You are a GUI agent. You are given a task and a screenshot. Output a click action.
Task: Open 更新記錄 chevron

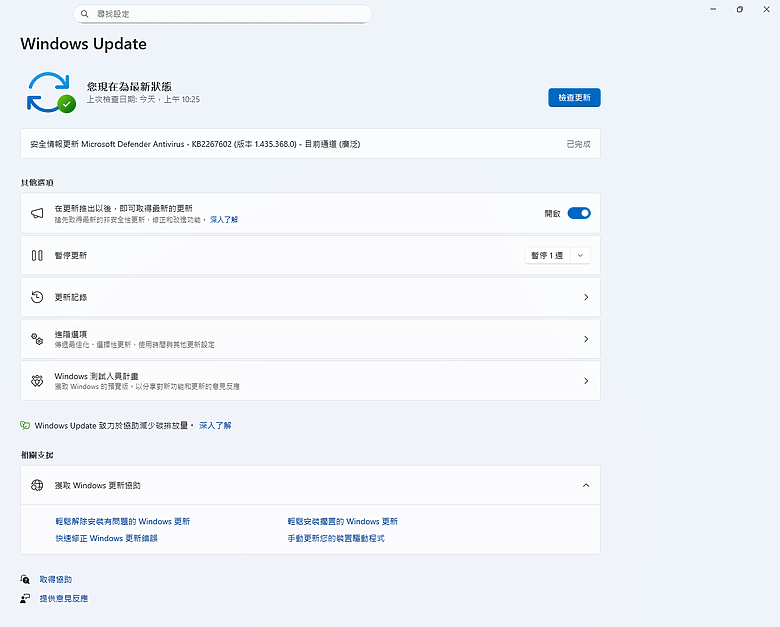[586, 297]
